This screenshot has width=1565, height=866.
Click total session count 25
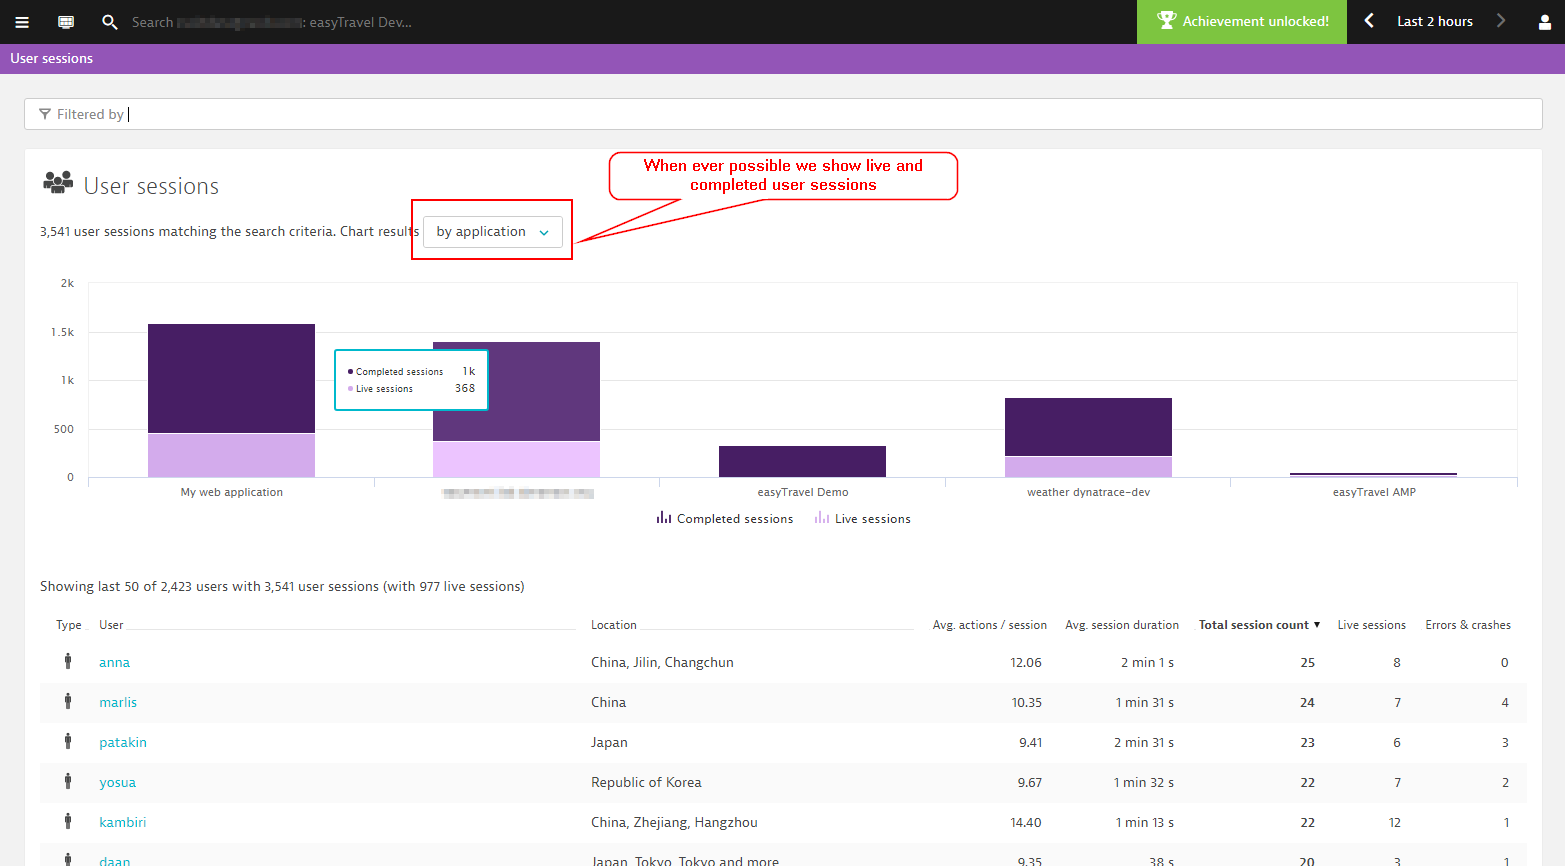point(1307,662)
